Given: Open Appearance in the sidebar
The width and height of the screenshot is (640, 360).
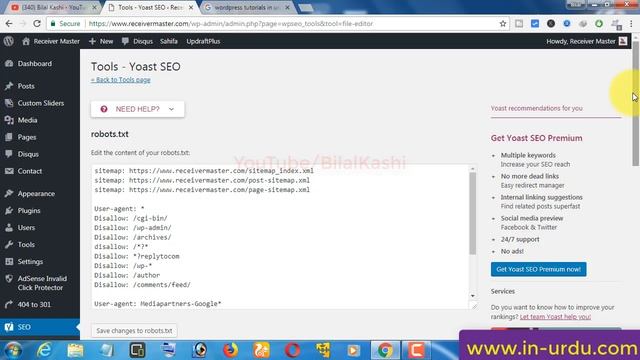Looking at the screenshot, I should (36, 193).
